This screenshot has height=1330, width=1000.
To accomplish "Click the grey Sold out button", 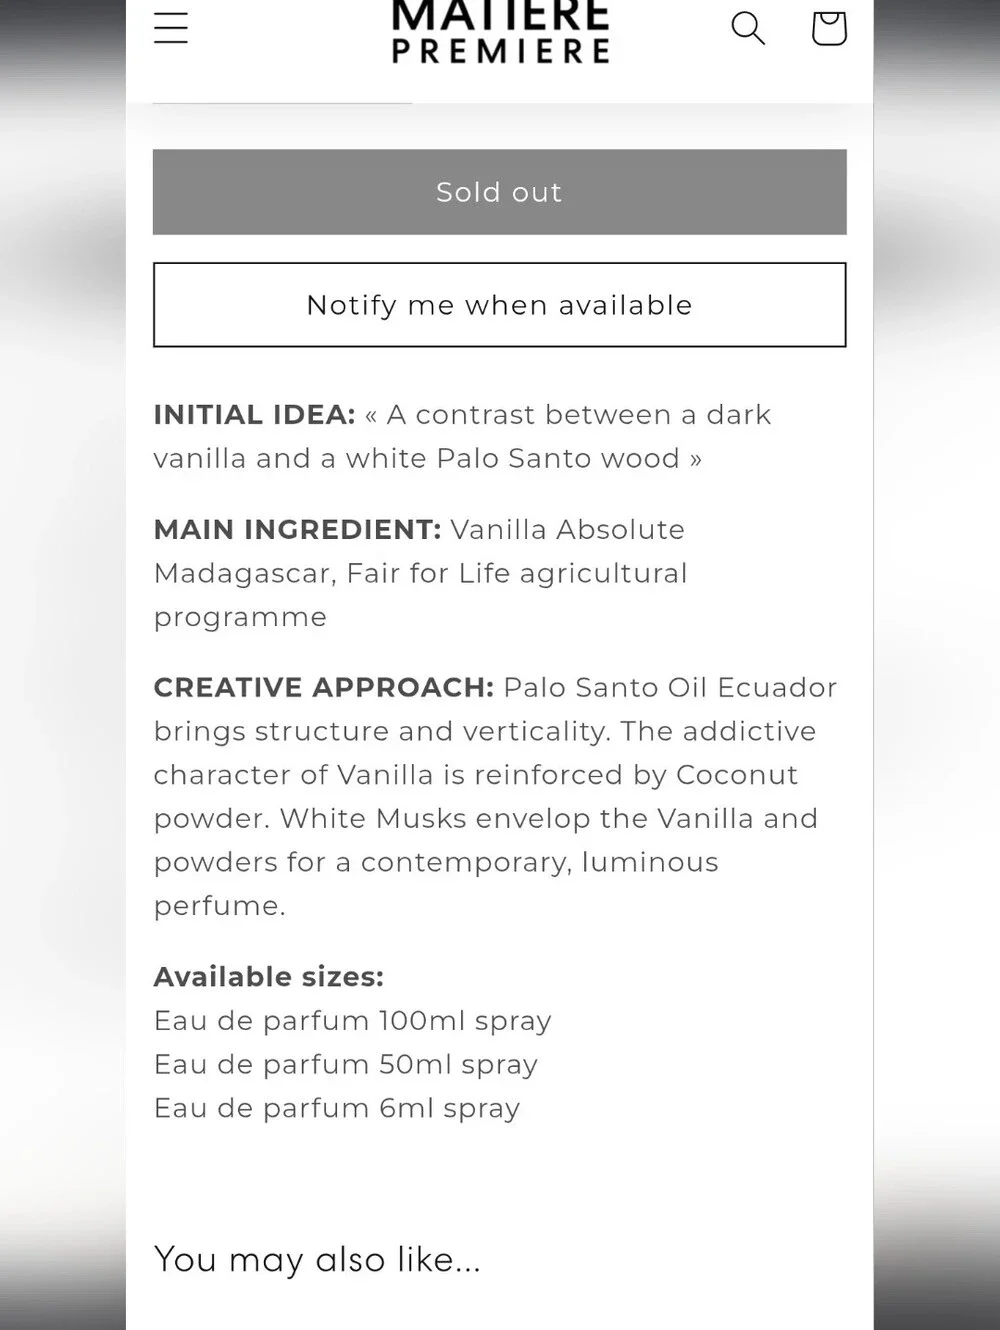I will pos(499,192).
